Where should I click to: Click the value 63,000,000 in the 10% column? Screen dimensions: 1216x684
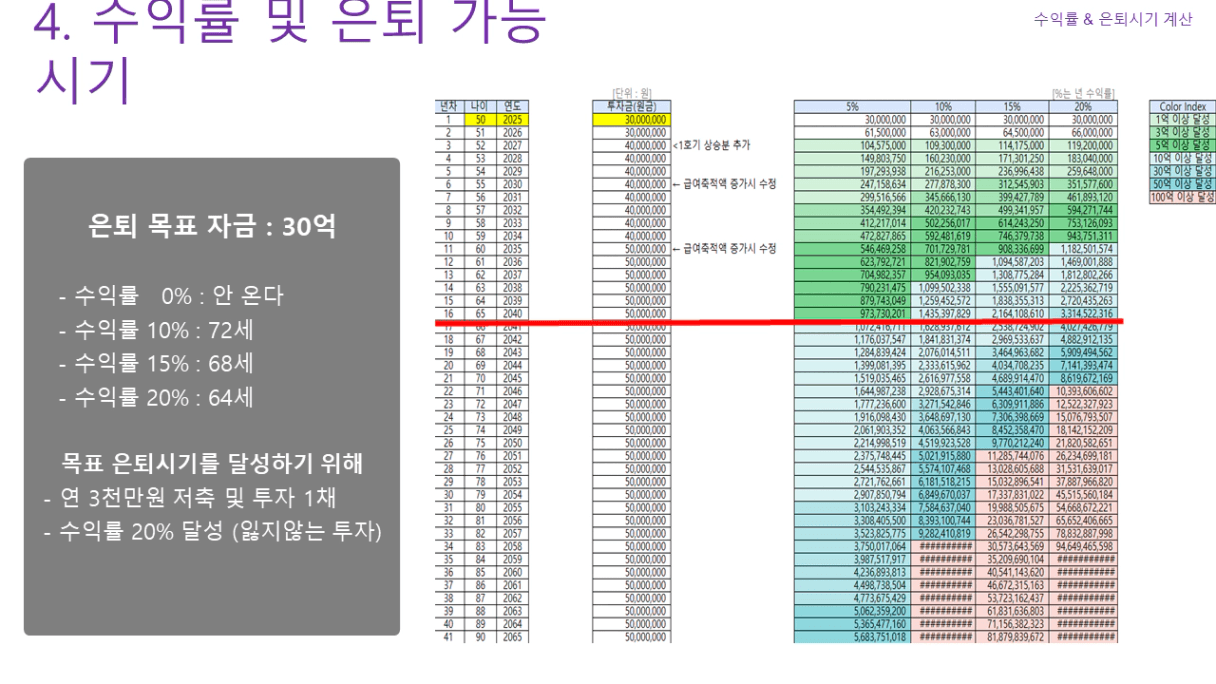(949, 132)
